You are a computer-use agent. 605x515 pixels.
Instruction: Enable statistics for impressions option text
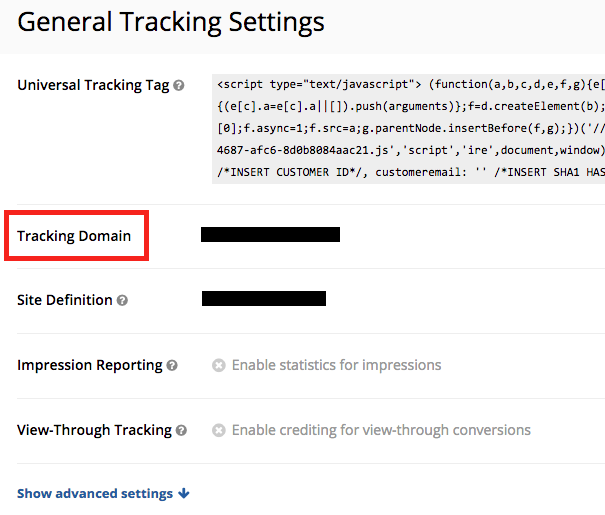[x=336, y=365]
